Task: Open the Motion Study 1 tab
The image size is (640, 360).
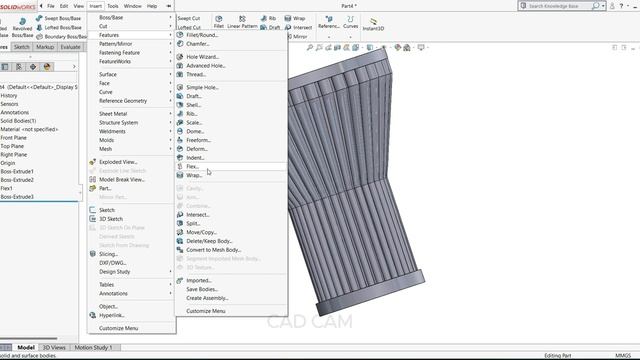Action: (x=93, y=347)
